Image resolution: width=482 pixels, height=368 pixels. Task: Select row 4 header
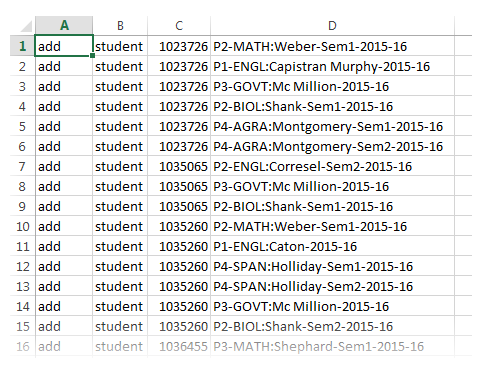click(22, 106)
